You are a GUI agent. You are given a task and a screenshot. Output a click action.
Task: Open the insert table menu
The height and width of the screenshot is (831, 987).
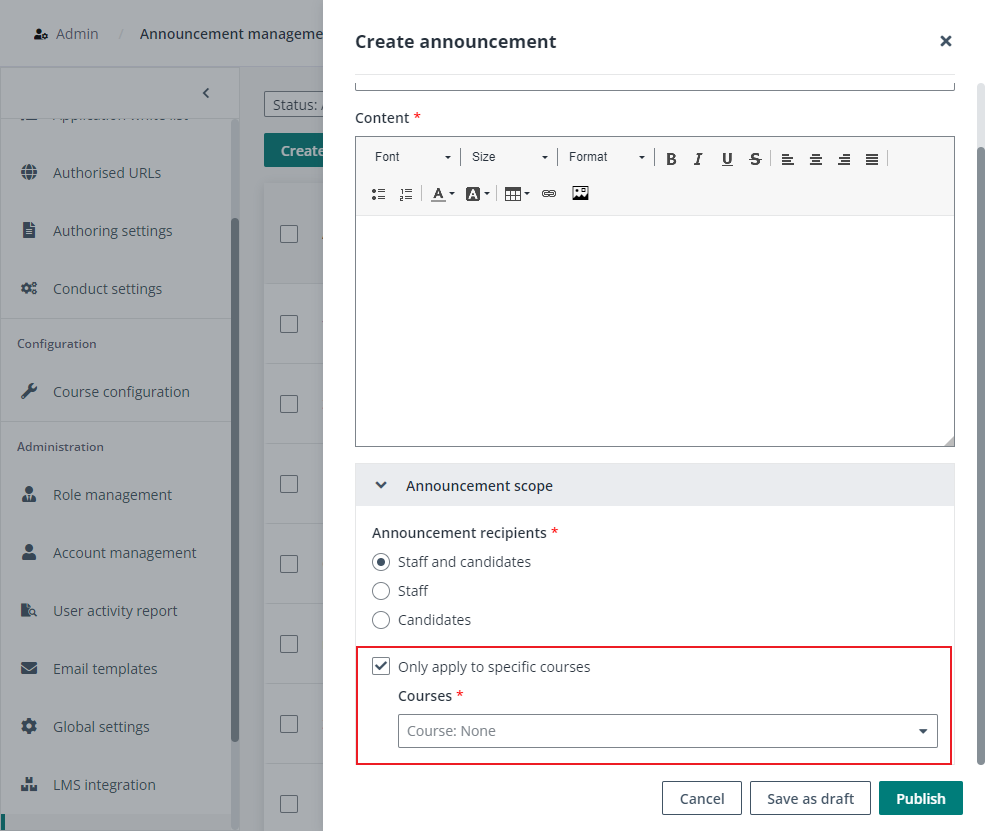point(517,194)
